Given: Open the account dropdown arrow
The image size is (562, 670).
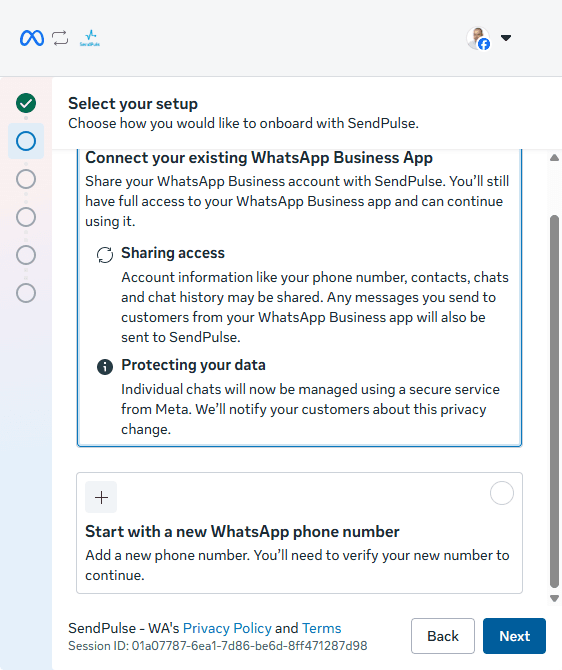Looking at the screenshot, I should pos(506,38).
